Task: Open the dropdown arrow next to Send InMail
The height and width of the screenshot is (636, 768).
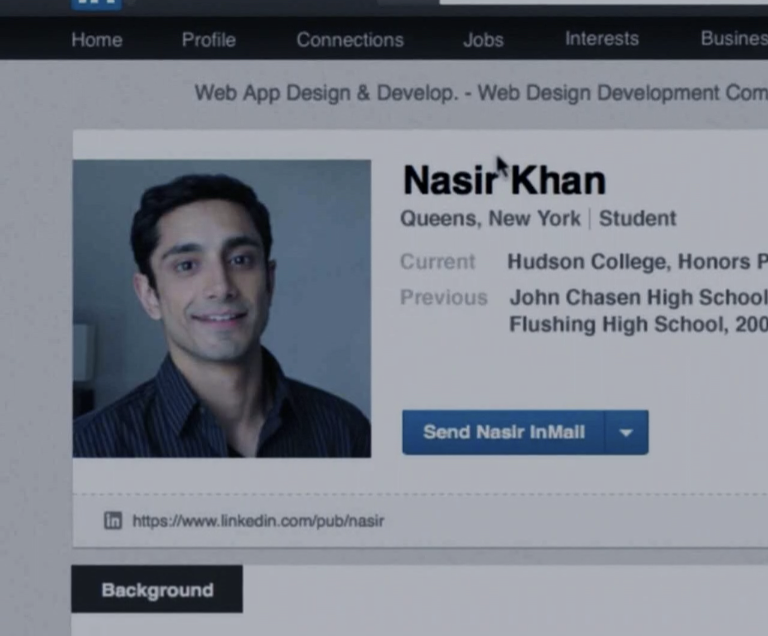Action: (627, 433)
